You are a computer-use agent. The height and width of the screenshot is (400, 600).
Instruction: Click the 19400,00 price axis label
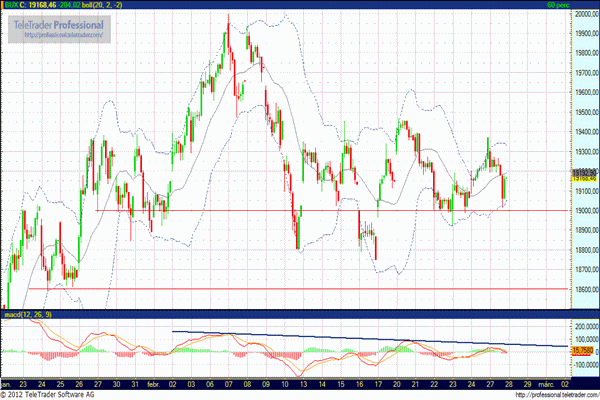point(586,132)
